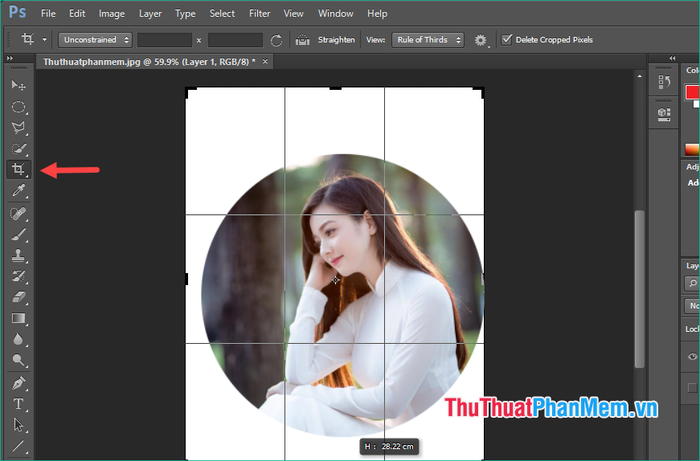Viewport: 700px width, 461px height.
Task: Open the File menu
Action: coord(48,14)
